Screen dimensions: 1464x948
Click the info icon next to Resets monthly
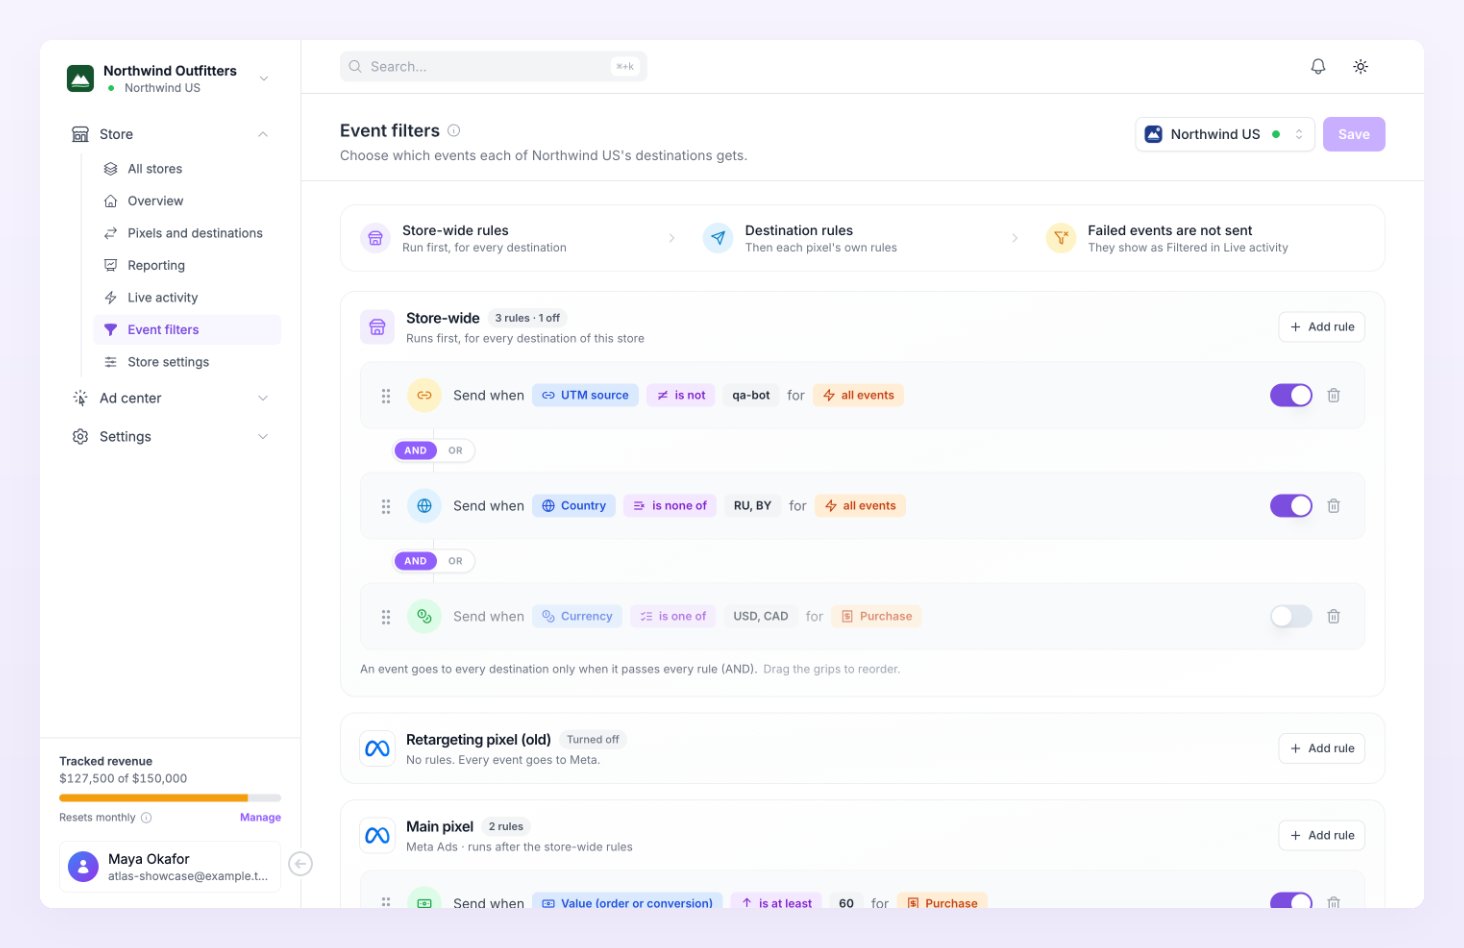(x=146, y=817)
